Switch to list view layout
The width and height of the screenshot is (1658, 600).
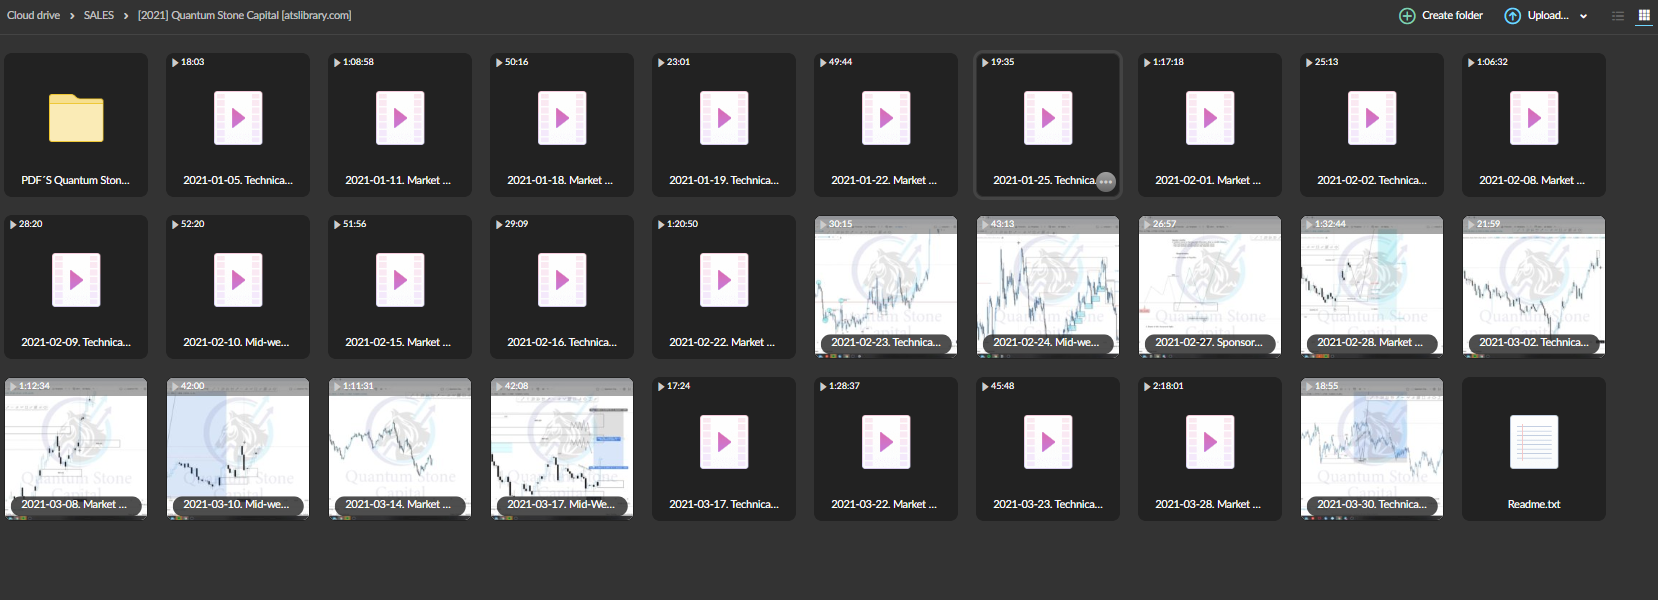1618,16
